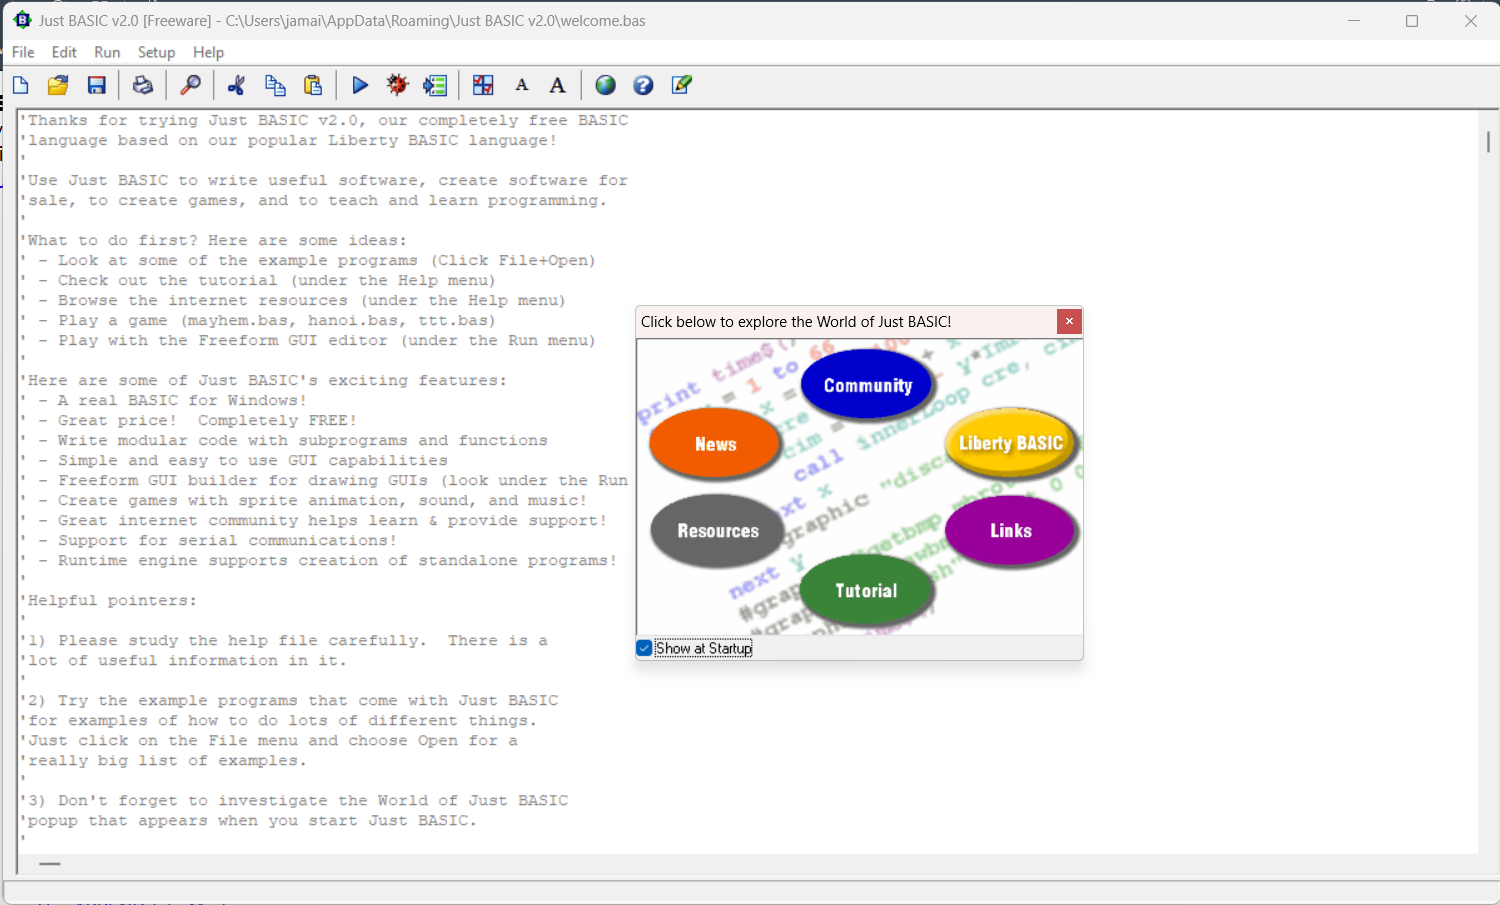Maximize the Just BASIC window
1500x905 pixels.
coord(1412,20)
